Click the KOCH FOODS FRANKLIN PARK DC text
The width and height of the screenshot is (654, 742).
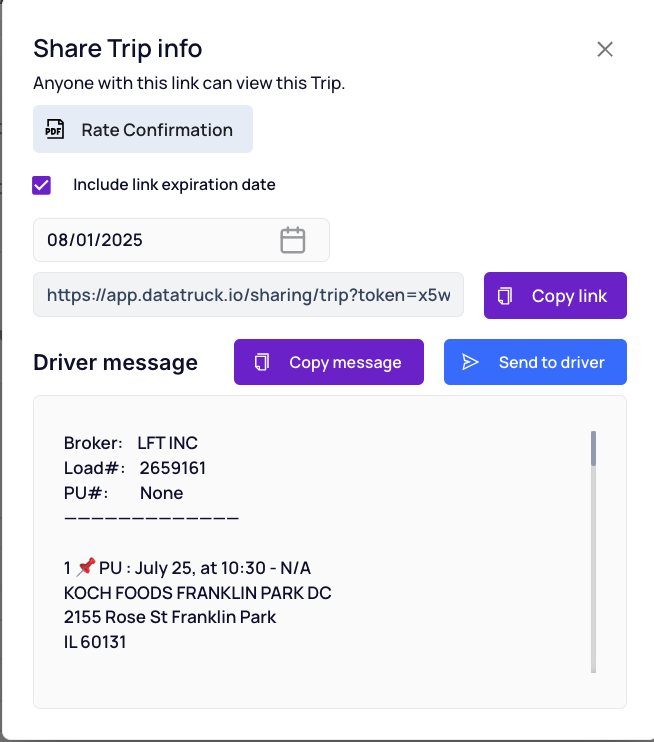pos(197,592)
